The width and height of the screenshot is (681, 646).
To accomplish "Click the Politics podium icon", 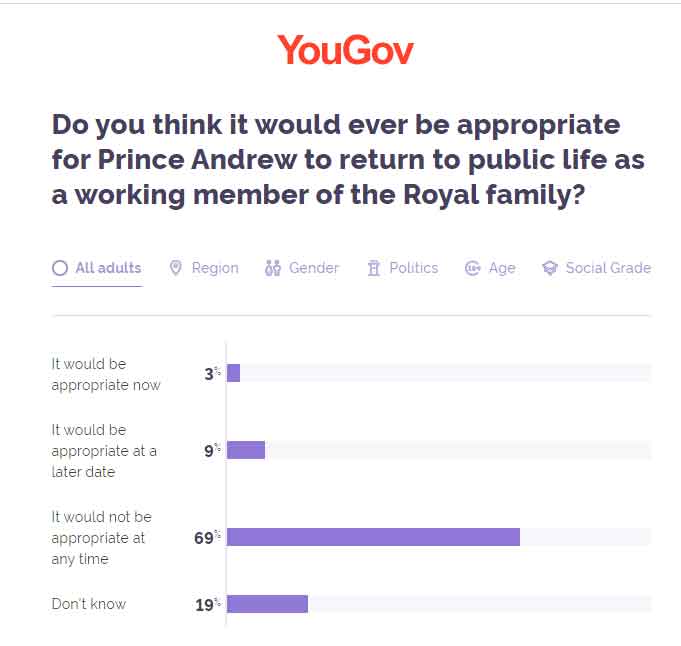I will pos(374,268).
